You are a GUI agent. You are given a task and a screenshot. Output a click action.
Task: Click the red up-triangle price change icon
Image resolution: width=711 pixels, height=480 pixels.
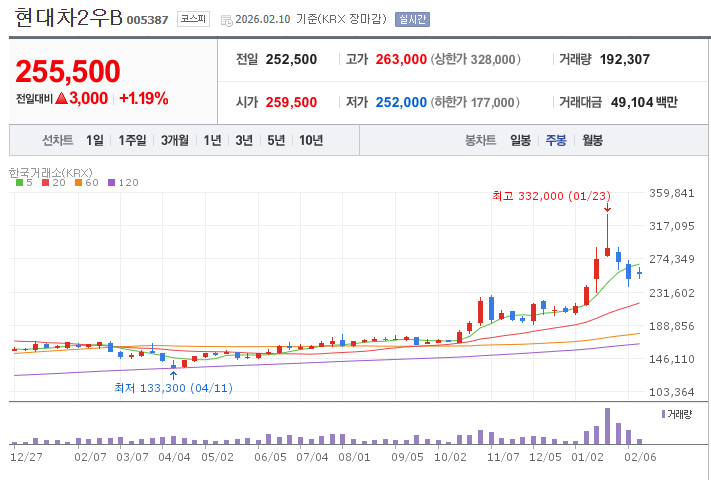(x=60, y=98)
